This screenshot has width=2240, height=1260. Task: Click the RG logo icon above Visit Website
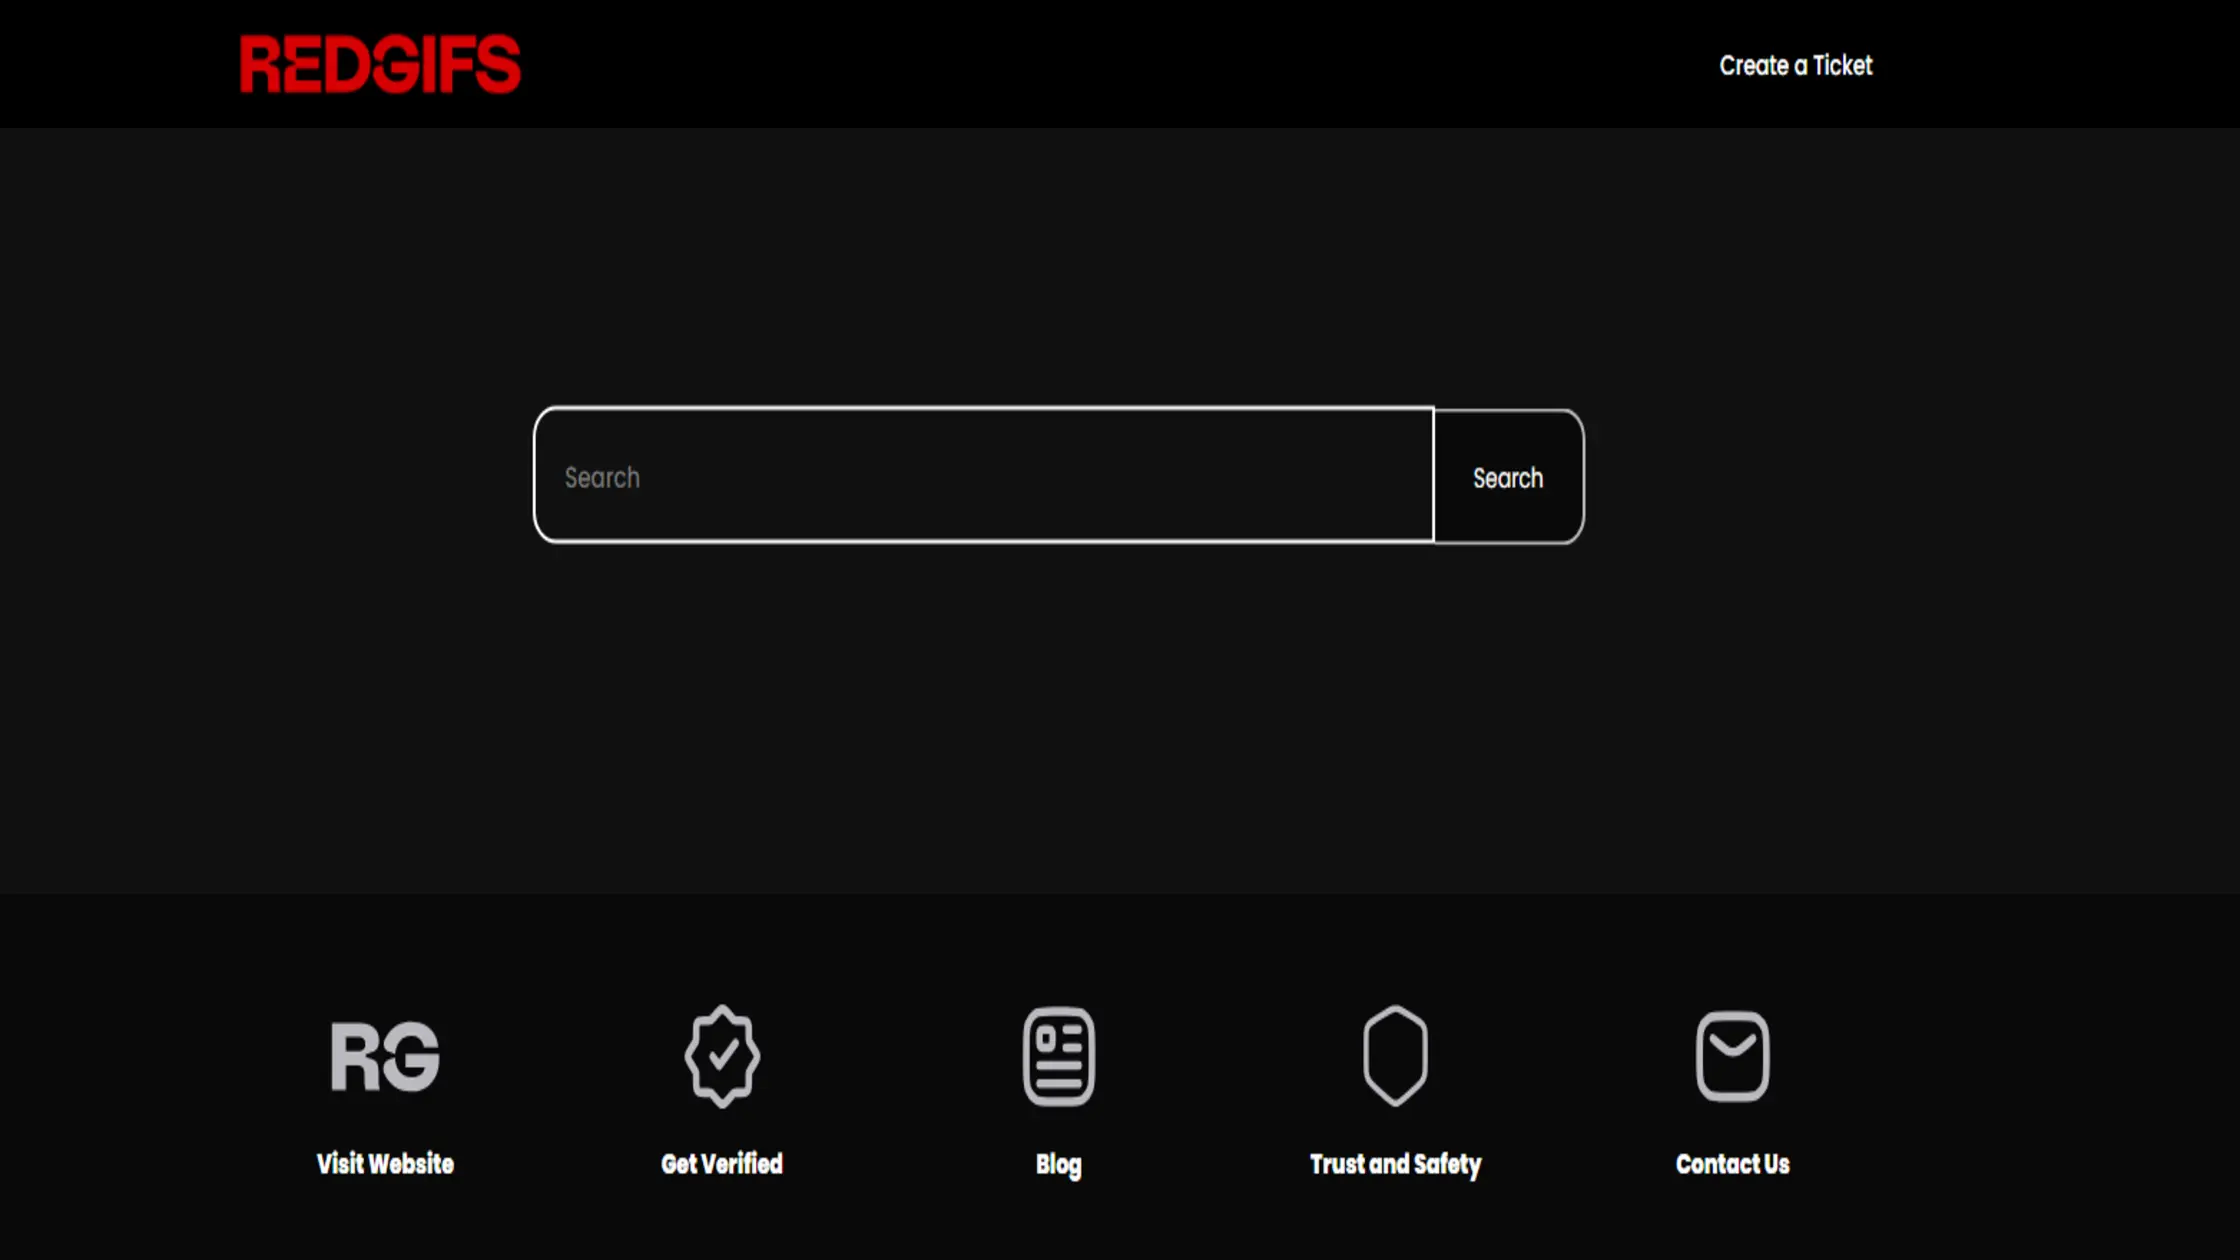tap(385, 1056)
